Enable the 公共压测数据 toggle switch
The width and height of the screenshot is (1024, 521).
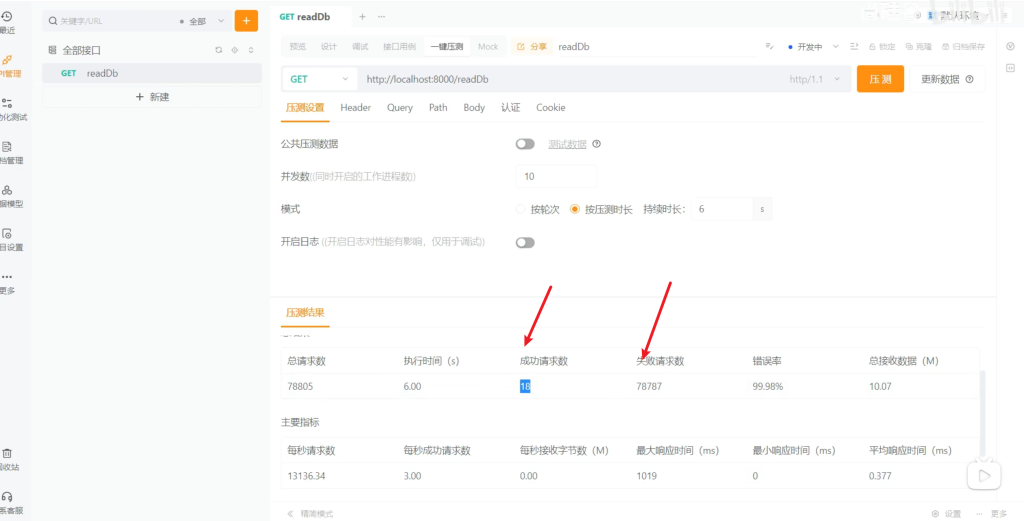coord(525,144)
